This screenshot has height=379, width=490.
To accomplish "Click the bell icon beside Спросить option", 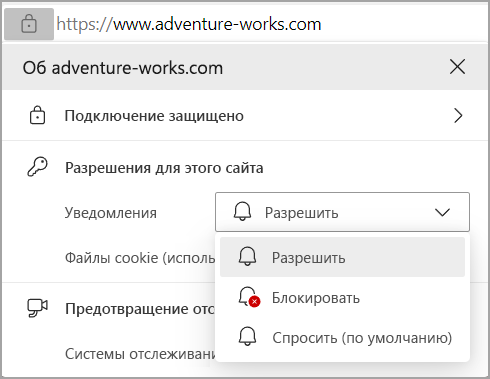I will pyautogui.click(x=247, y=336).
